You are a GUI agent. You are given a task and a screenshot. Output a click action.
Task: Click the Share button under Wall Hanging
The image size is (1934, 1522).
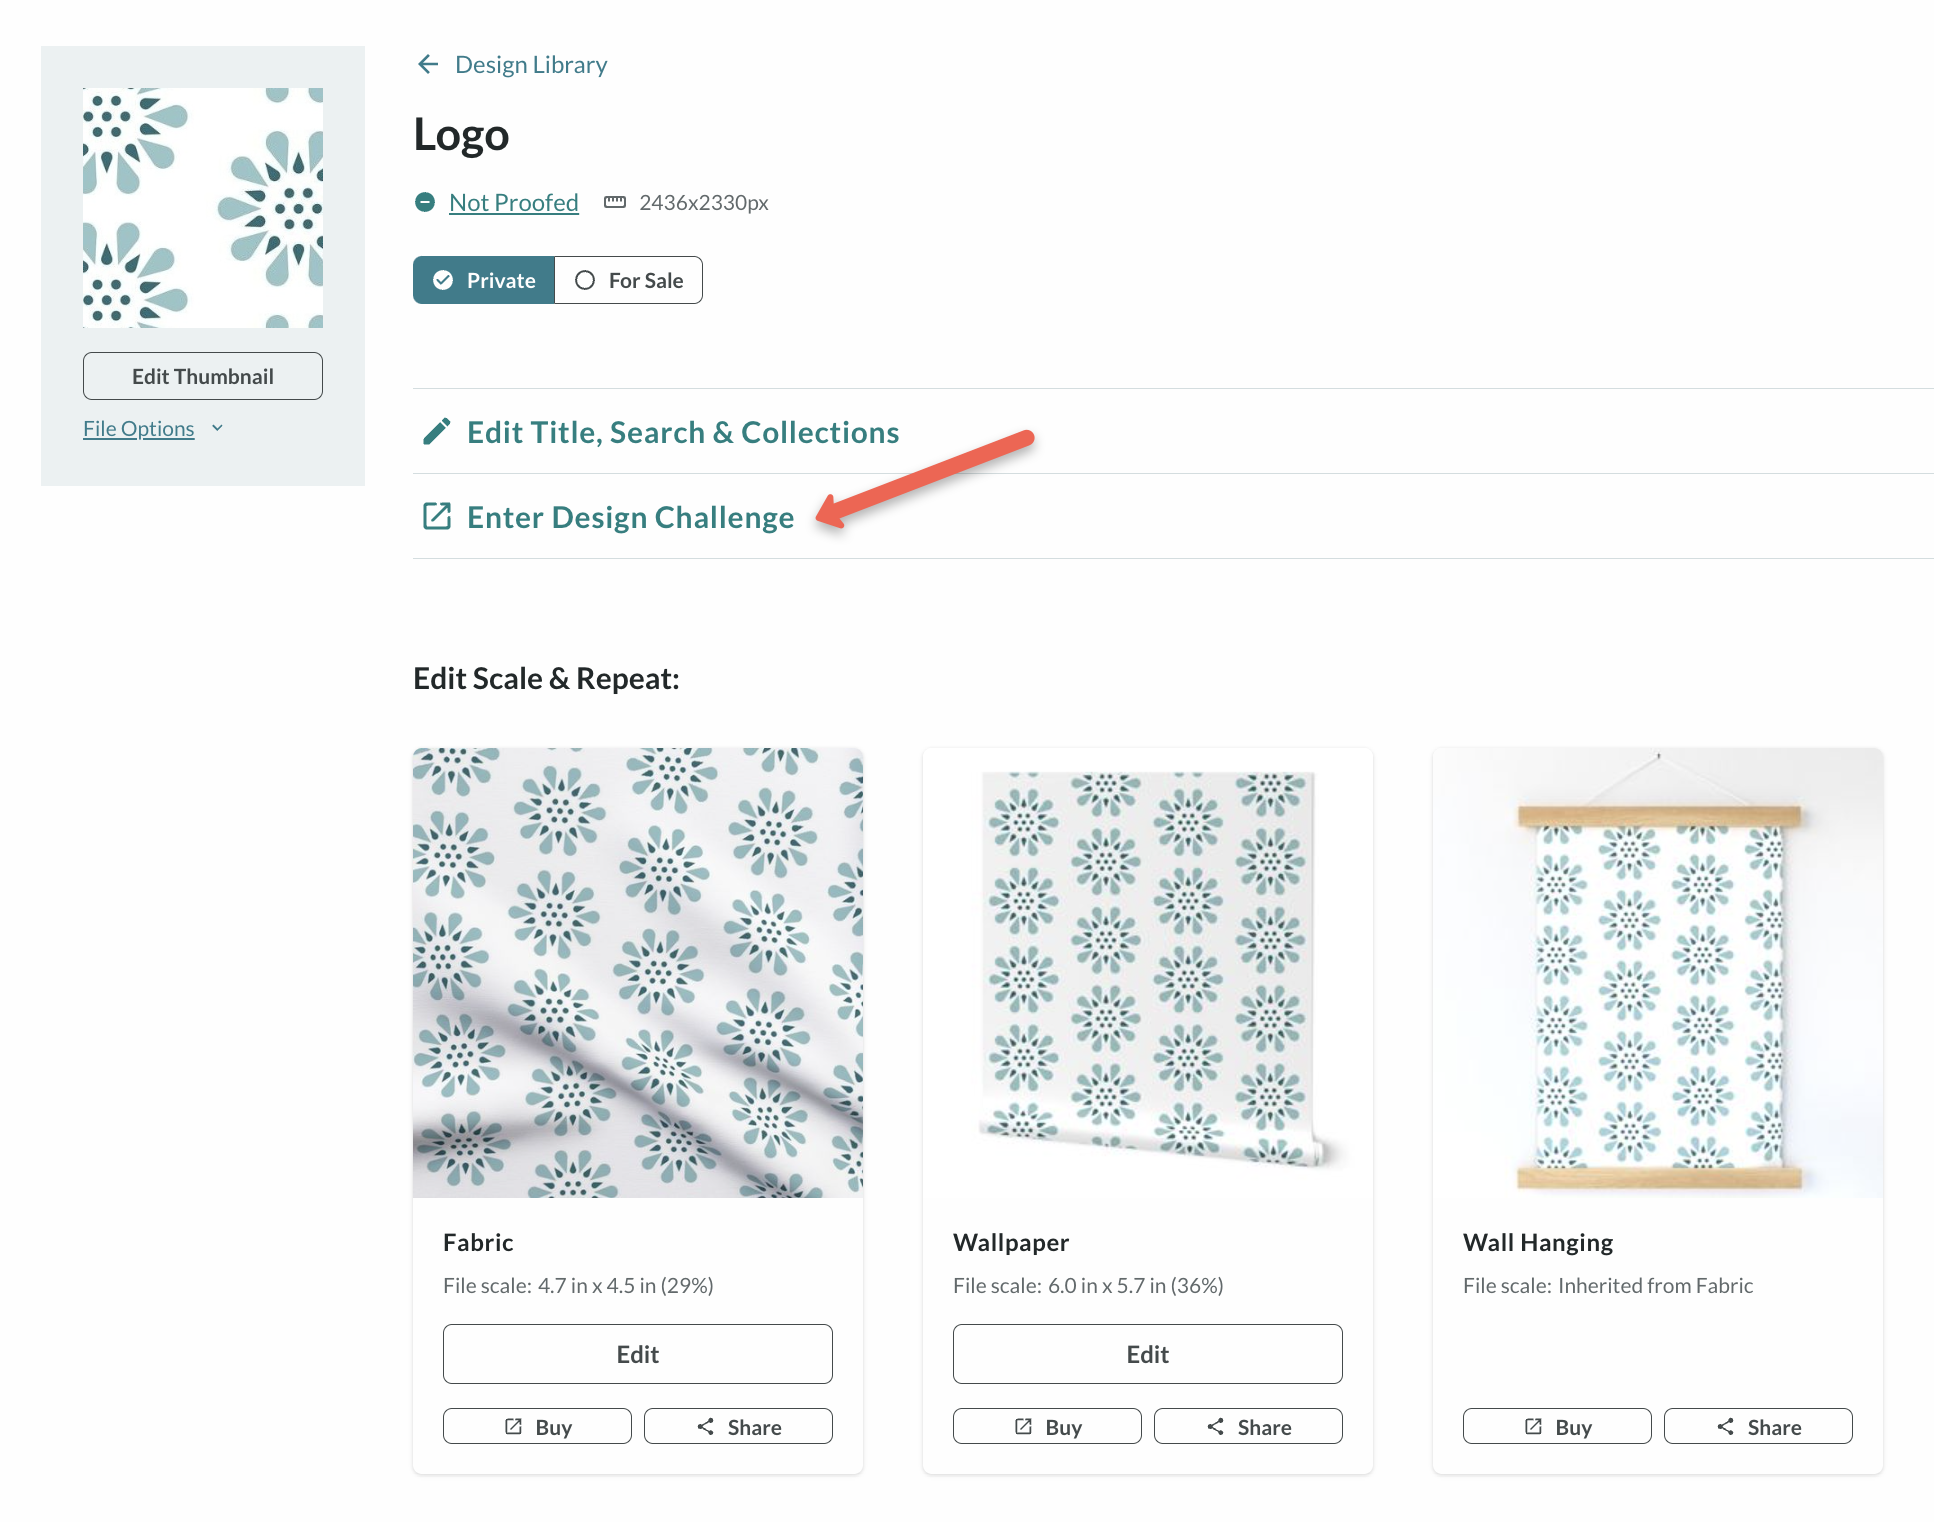point(1758,1427)
